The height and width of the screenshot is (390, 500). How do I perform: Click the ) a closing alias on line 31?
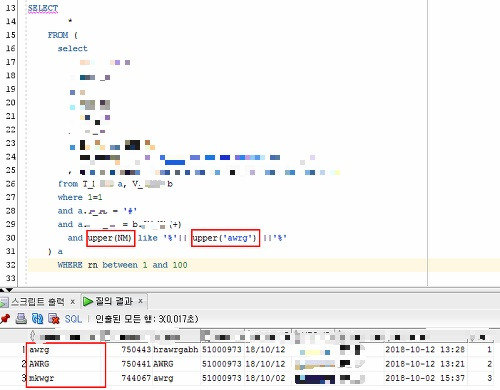[x=55, y=252]
